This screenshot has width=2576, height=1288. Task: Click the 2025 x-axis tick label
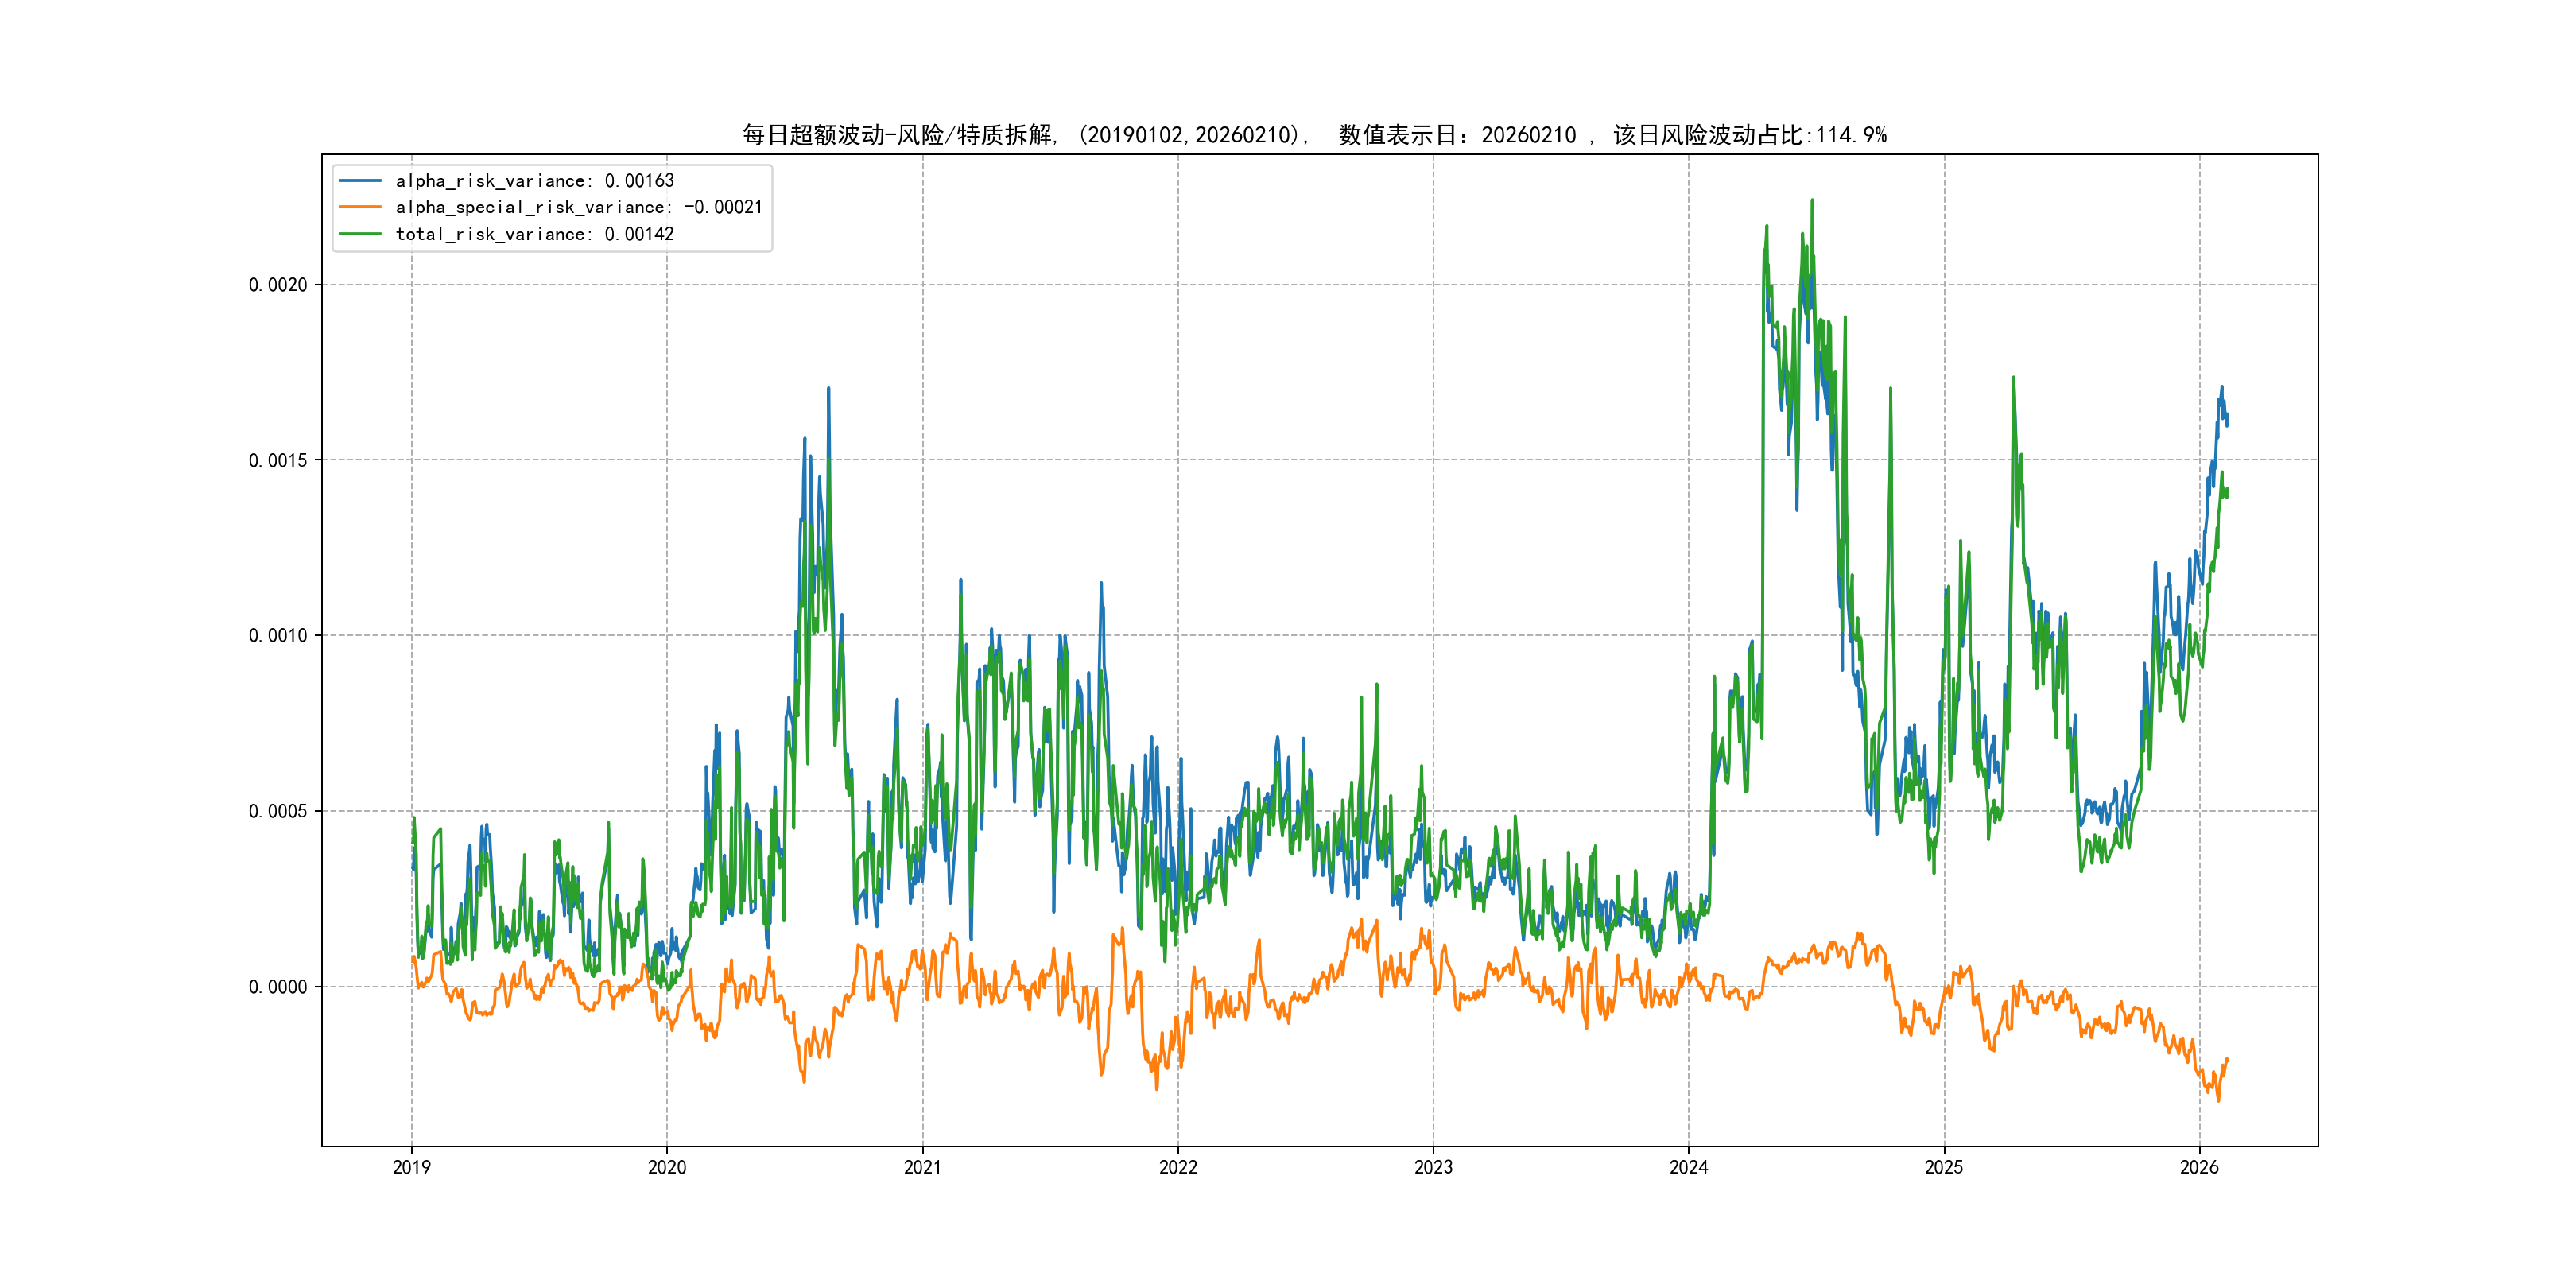click(x=1944, y=1167)
